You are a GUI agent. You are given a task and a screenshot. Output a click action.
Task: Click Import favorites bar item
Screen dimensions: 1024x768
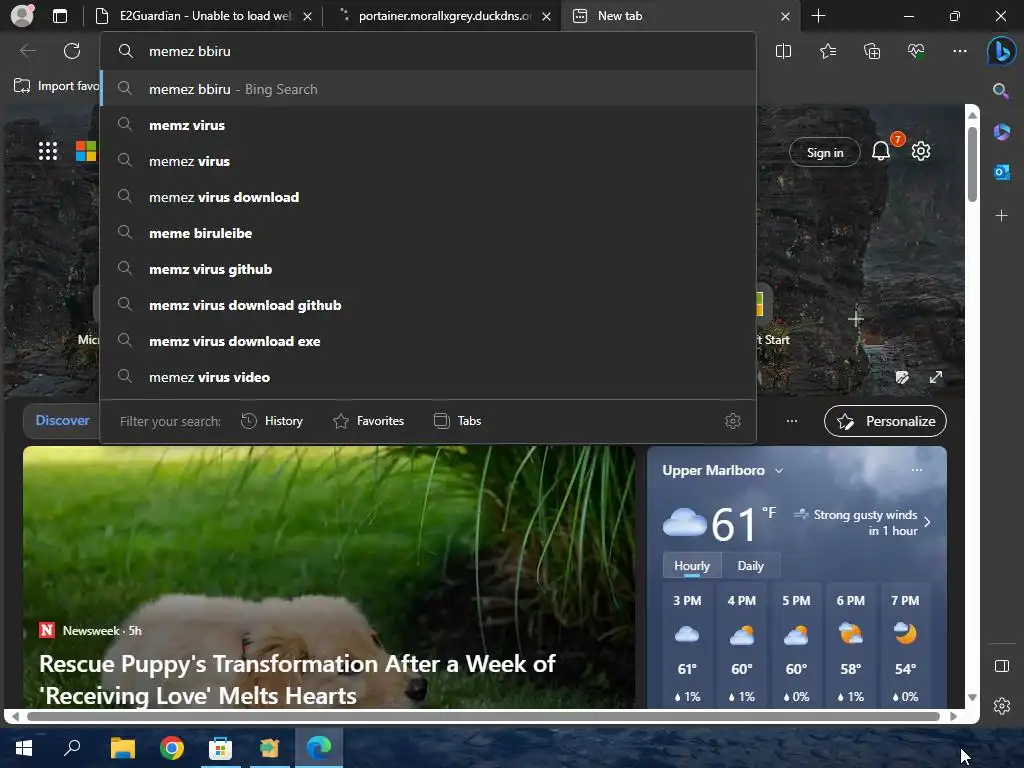[x=57, y=86]
